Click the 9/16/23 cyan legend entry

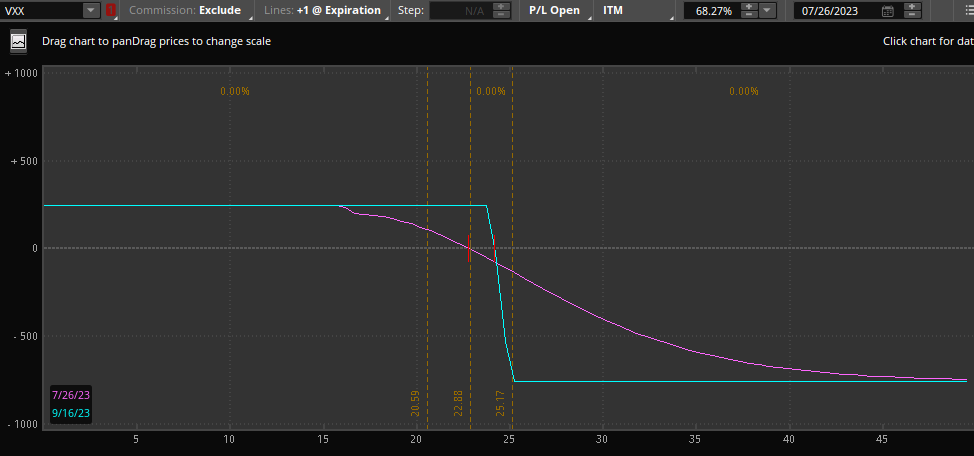[x=70, y=412]
